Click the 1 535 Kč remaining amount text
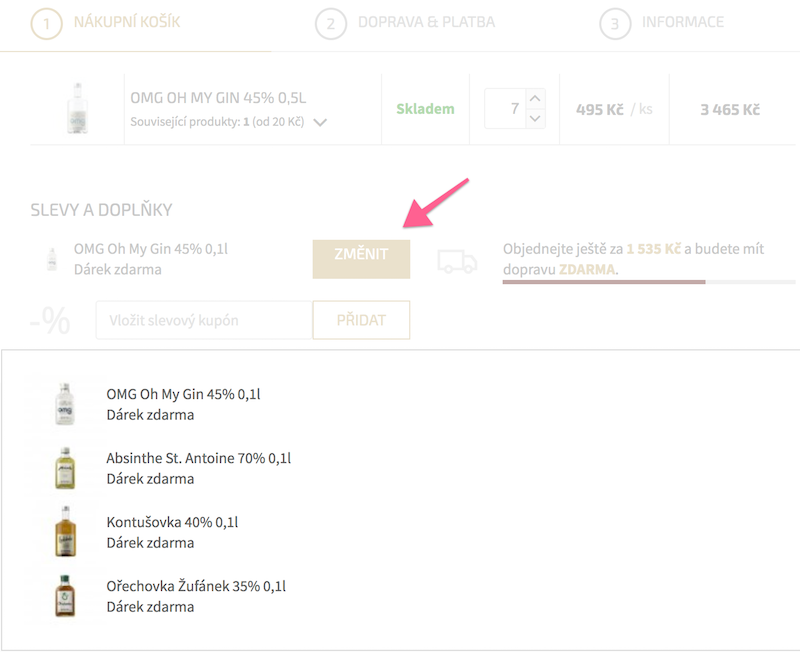The height and width of the screenshot is (652, 800). (654, 249)
